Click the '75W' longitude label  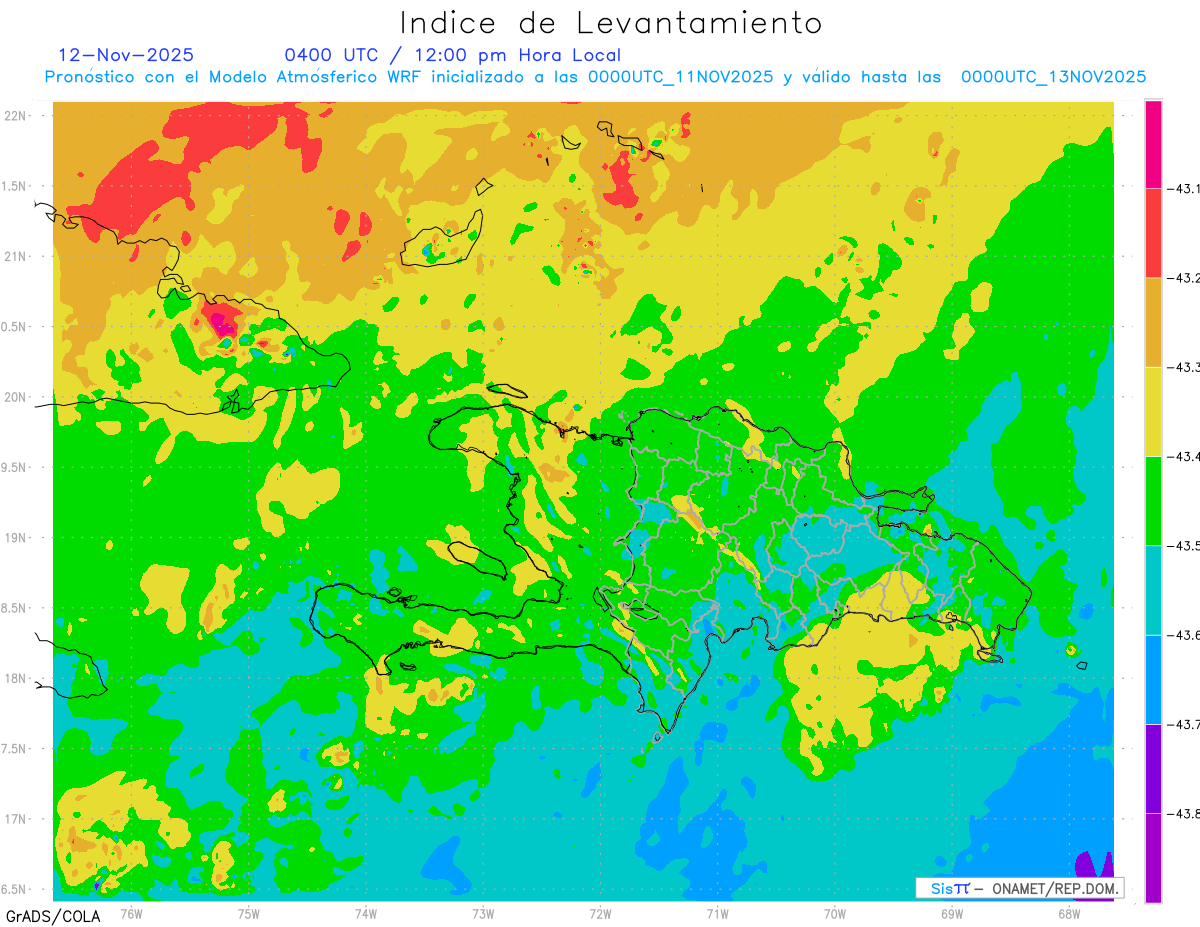(x=249, y=913)
